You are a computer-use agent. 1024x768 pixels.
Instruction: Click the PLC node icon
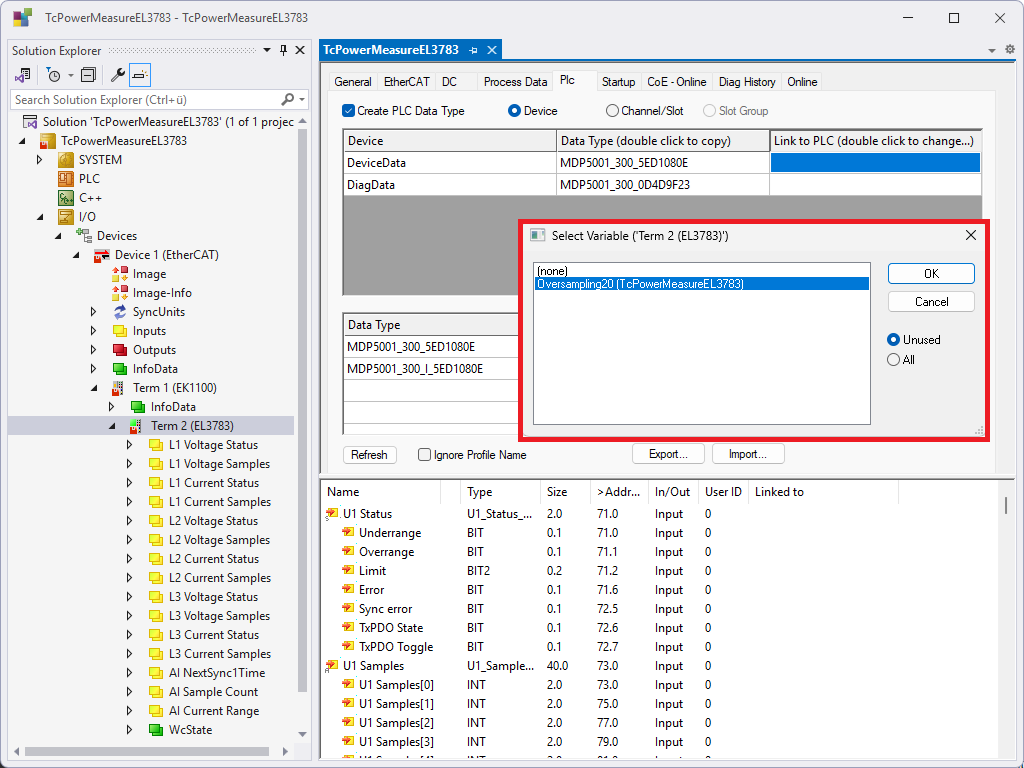coord(65,179)
